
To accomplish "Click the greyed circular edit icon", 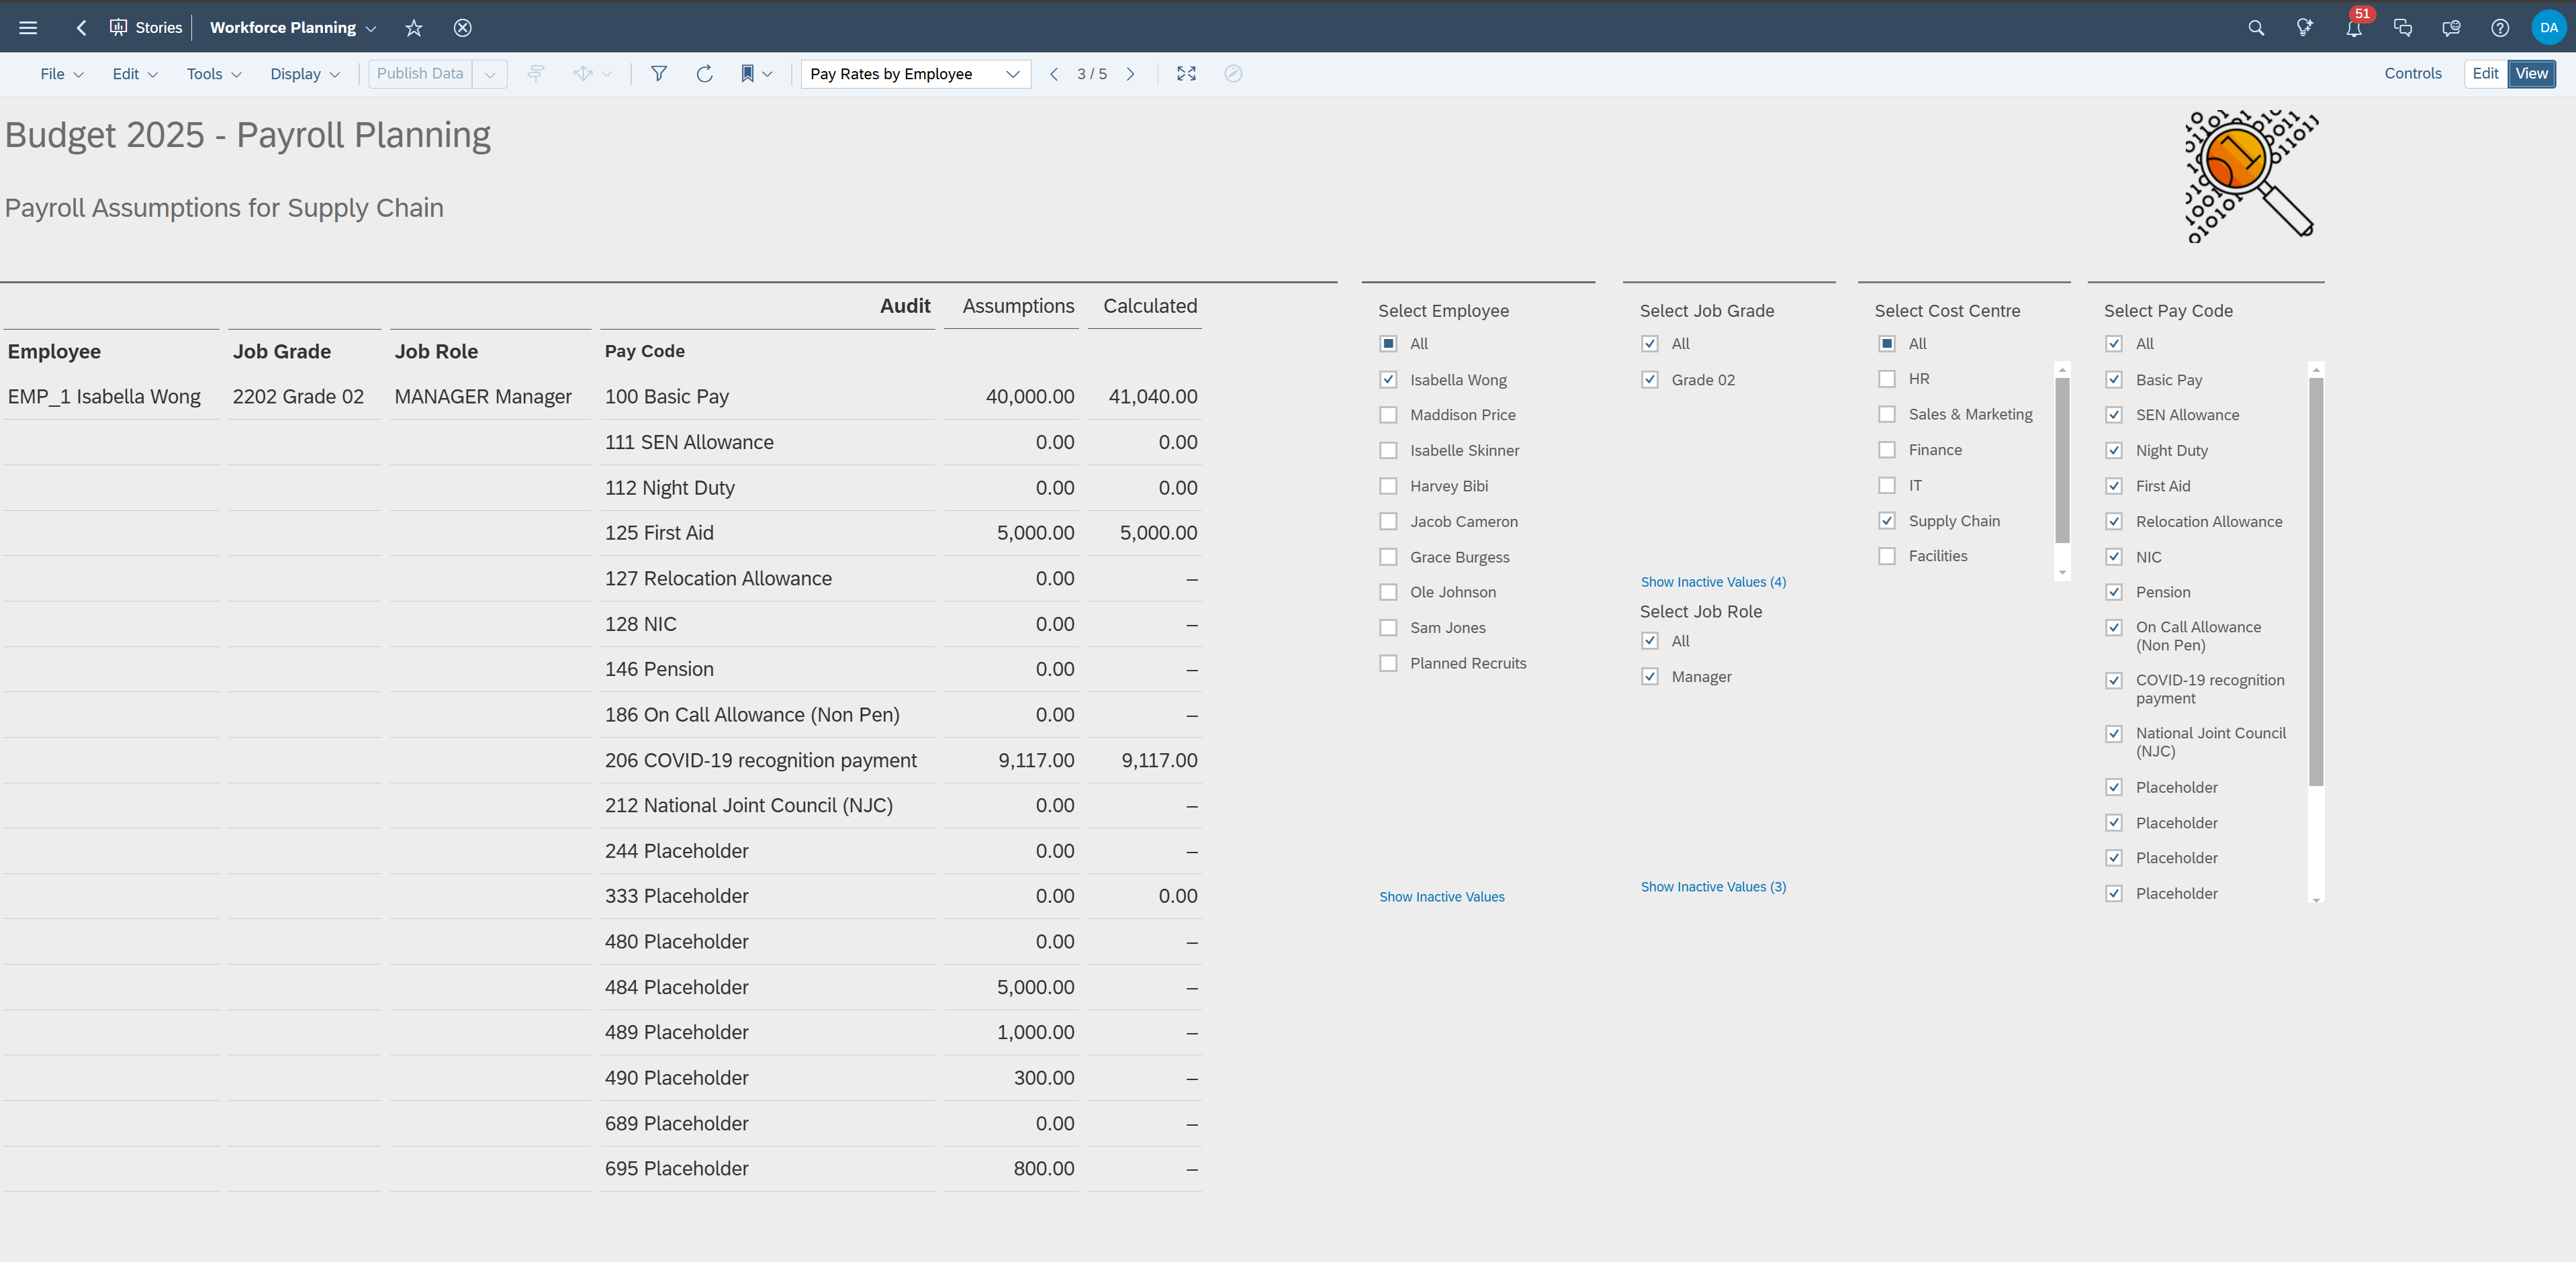I will click(1233, 74).
